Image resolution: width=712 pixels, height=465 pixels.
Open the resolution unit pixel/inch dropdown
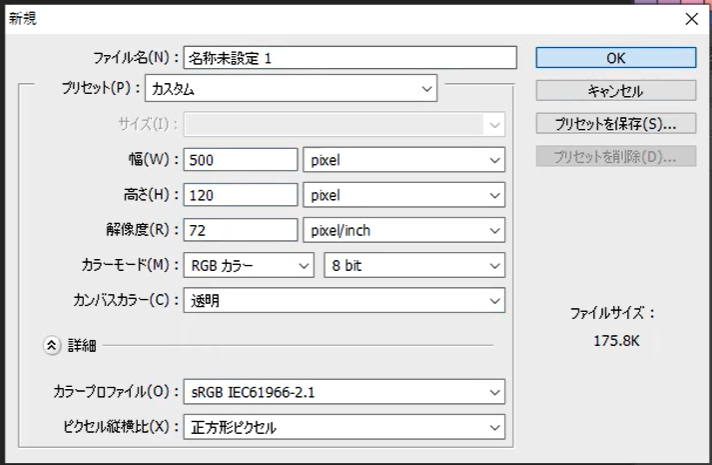403,231
